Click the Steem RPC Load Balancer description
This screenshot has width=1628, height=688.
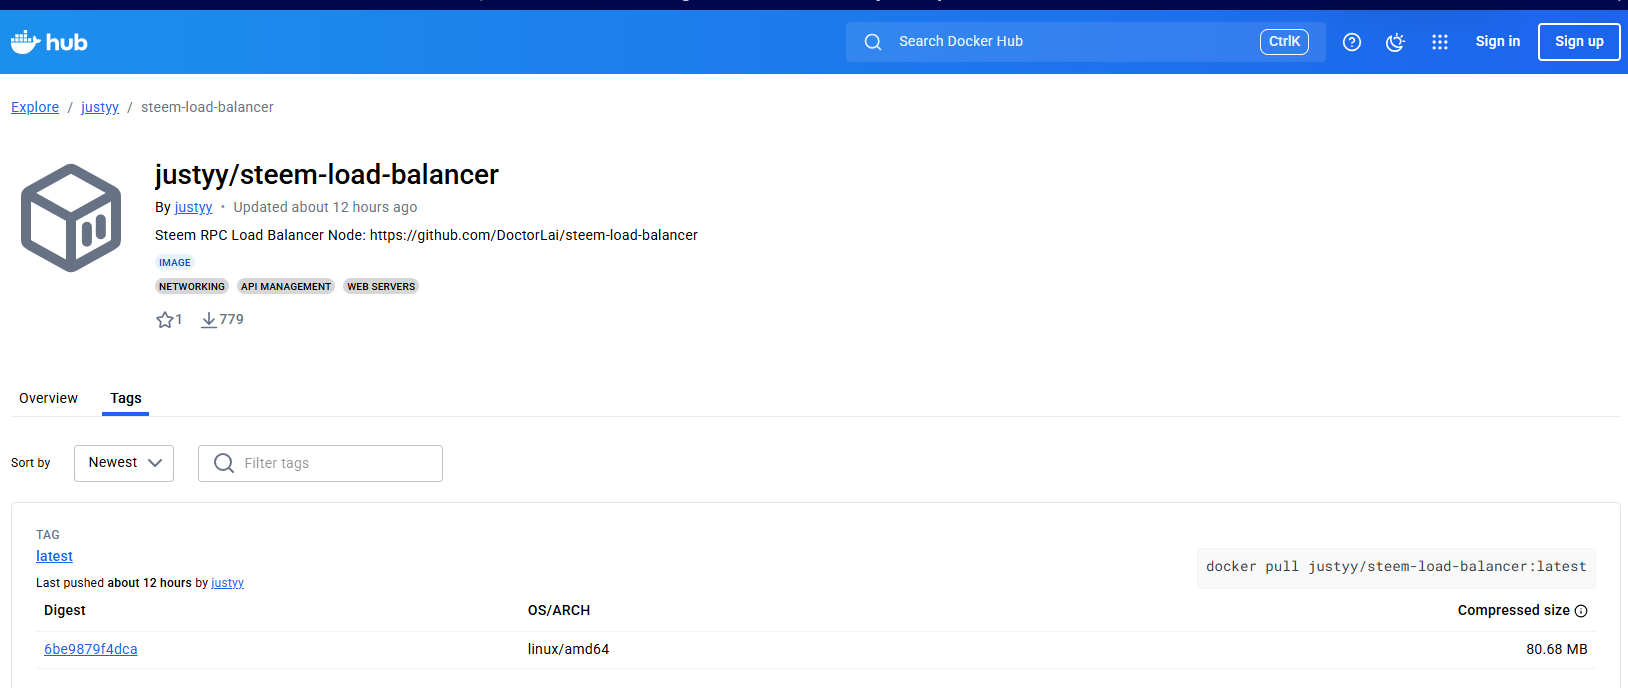[426, 235]
